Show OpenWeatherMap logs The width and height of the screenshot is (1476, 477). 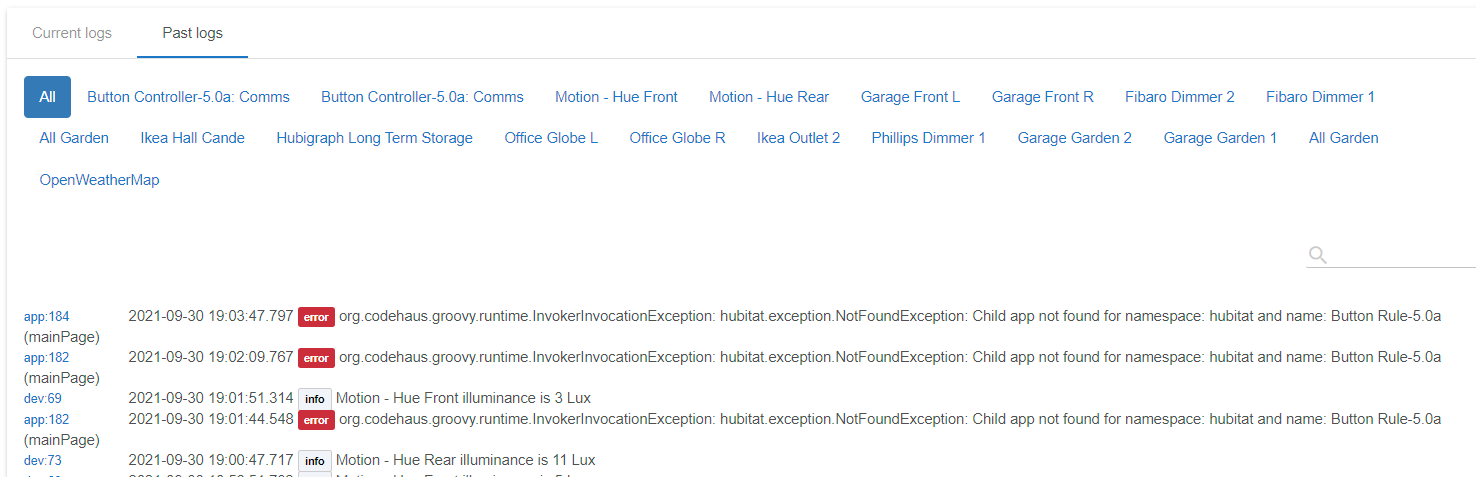99,180
